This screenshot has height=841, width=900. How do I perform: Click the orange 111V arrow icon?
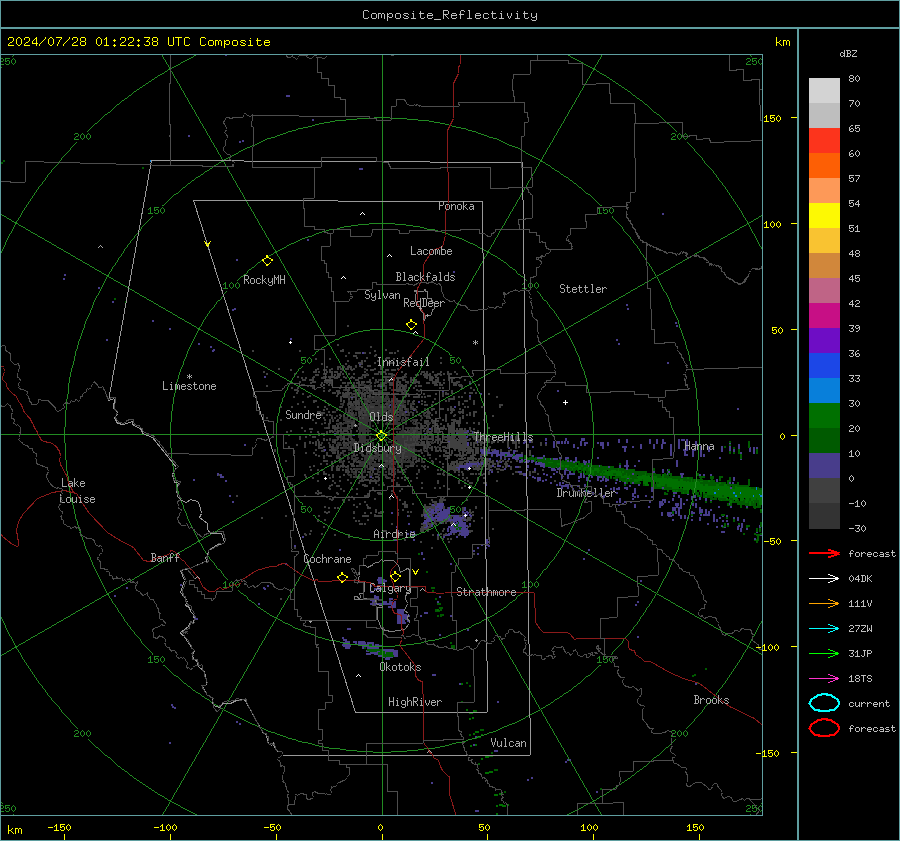click(824, 603)
